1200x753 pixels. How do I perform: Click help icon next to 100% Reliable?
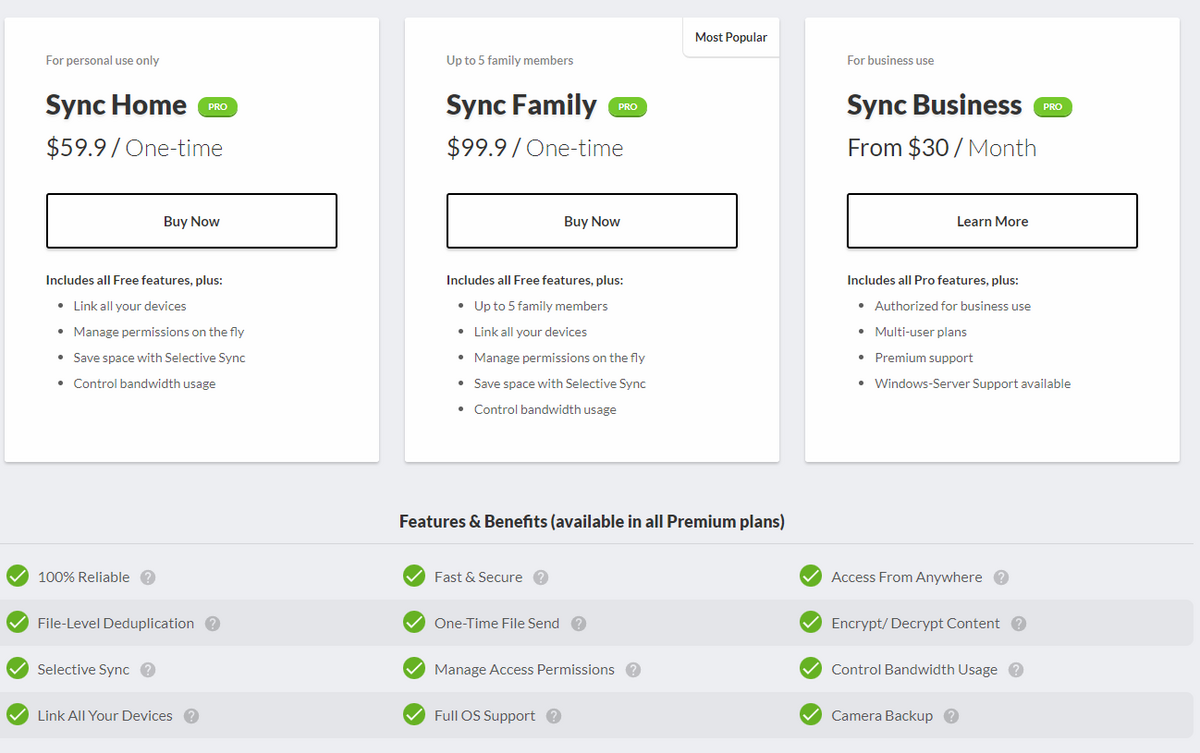[148, 577]
